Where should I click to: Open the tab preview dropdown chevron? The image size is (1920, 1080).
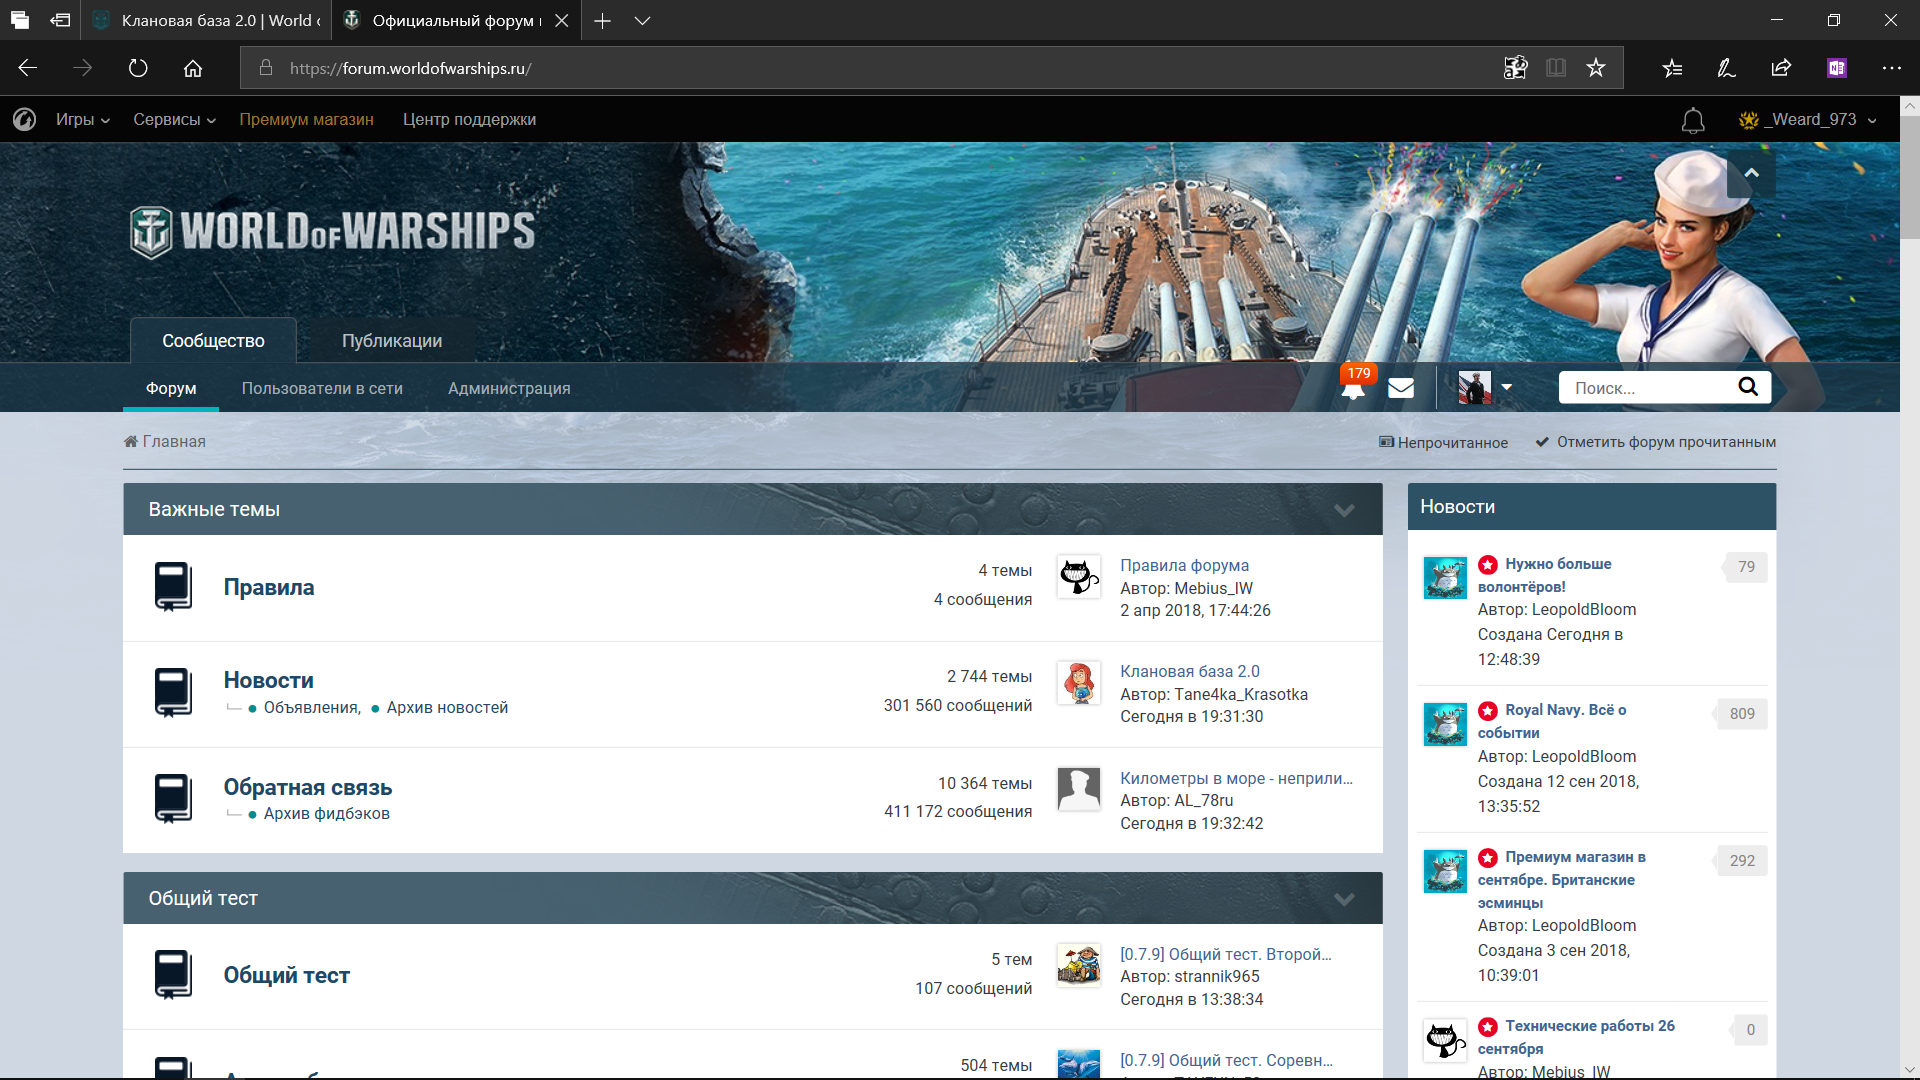pyautogui.click(x=643, y=20)
